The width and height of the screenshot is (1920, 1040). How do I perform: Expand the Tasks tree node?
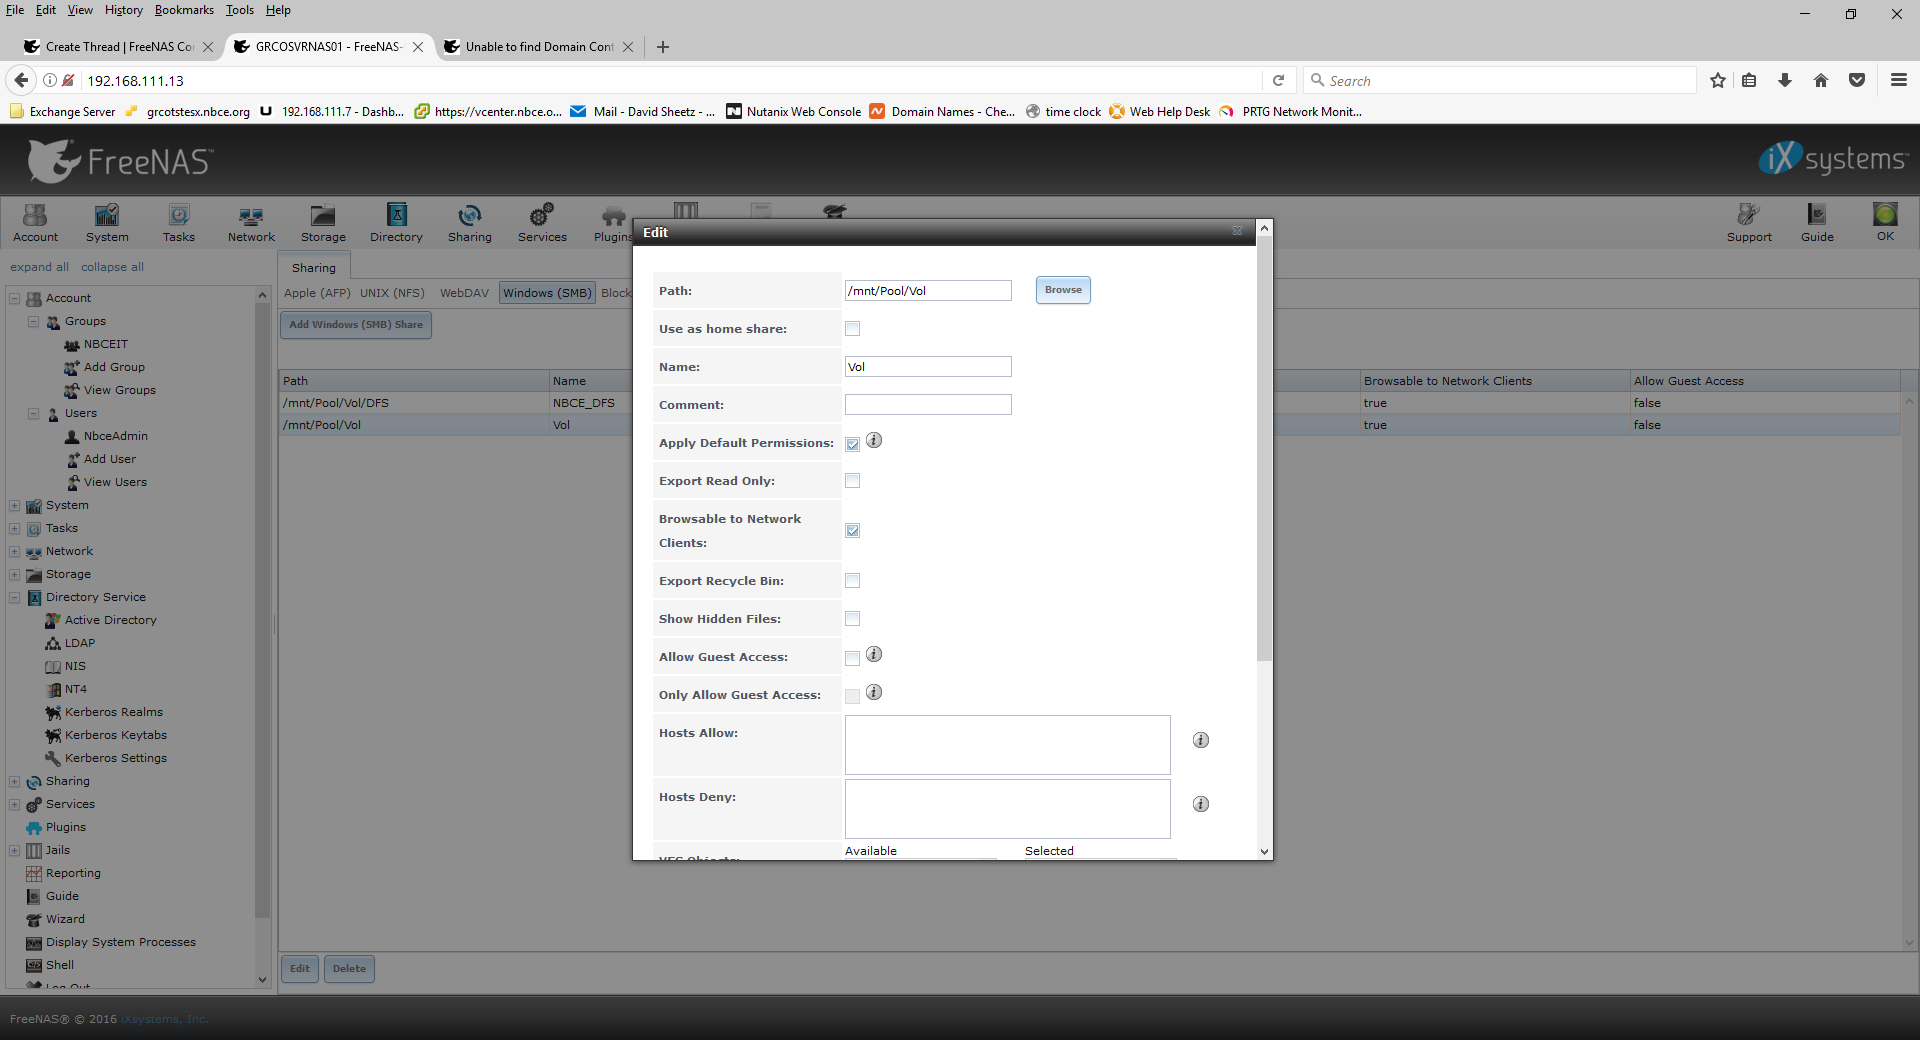pos(15,528)
